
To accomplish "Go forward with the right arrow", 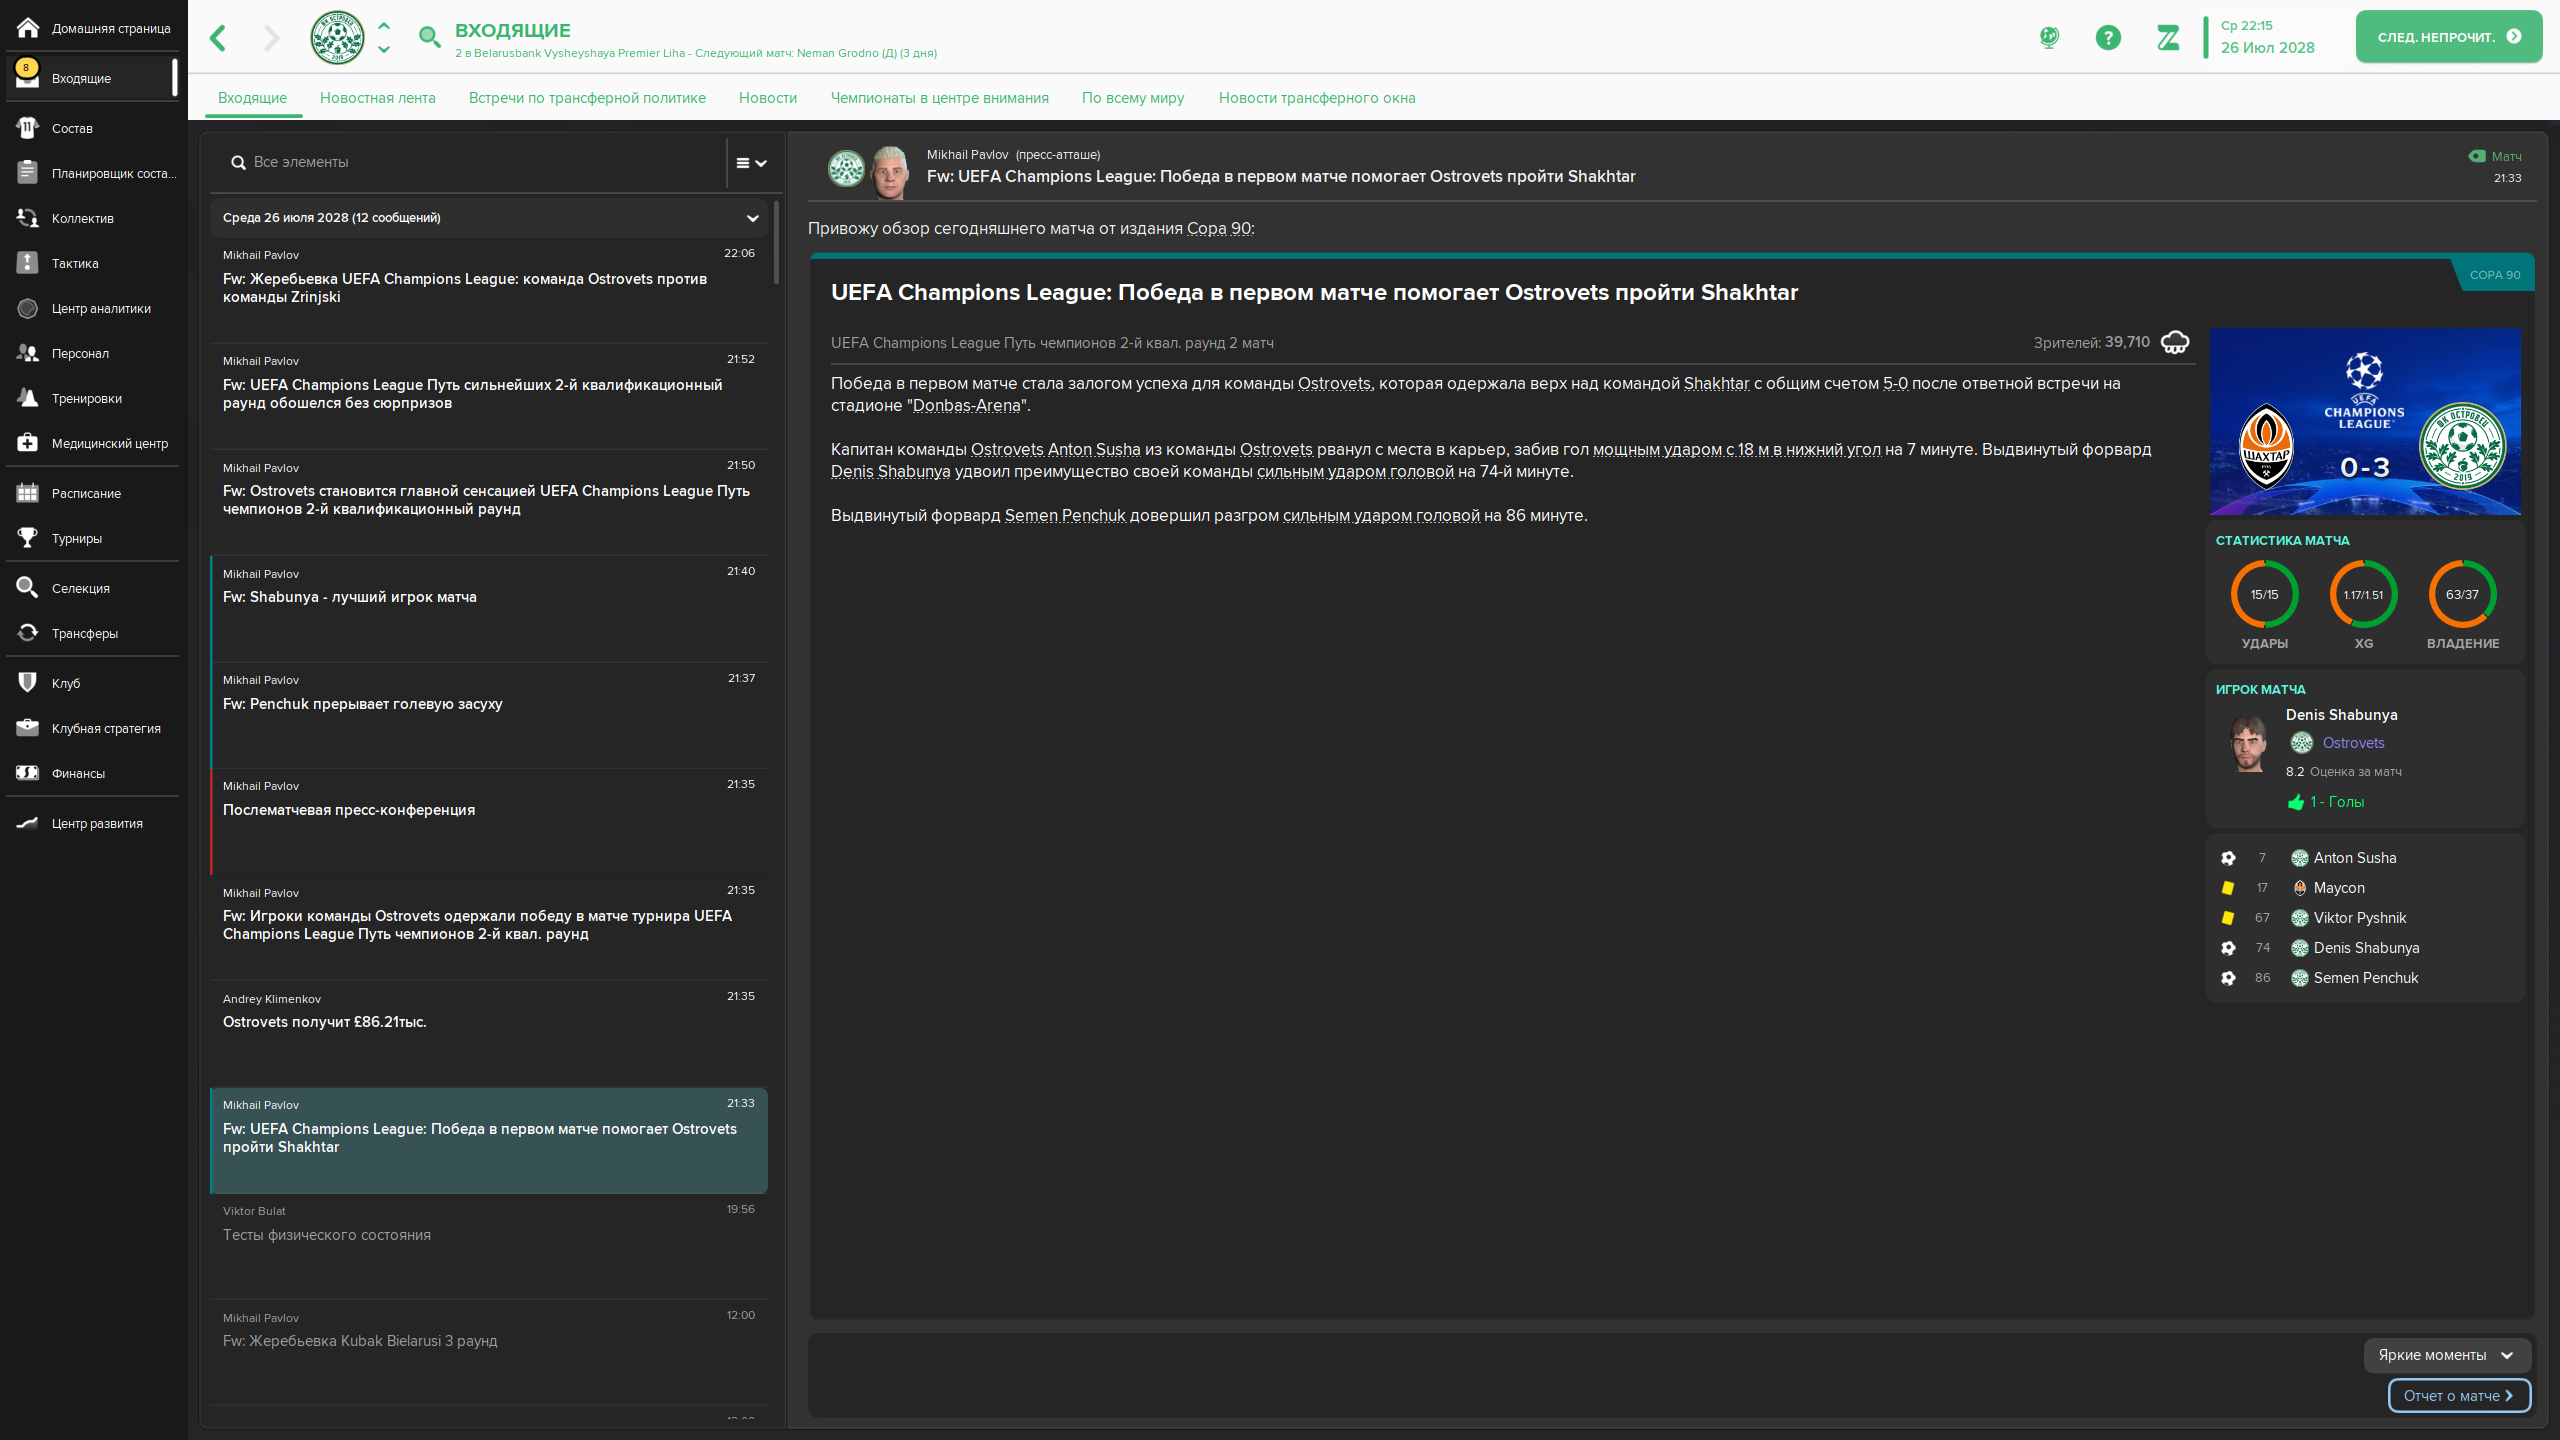I will pos(271,38).
